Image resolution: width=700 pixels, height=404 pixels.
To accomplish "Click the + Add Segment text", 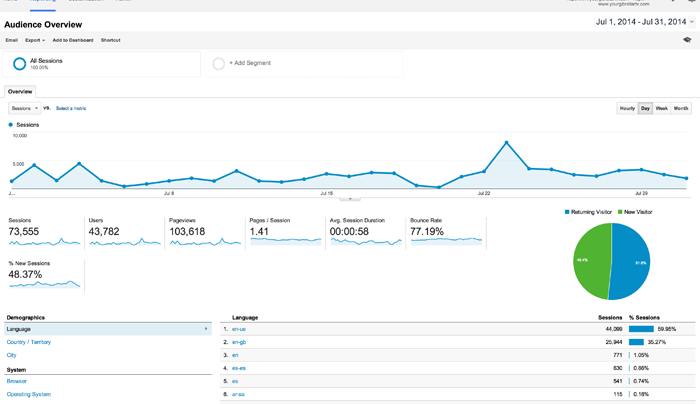I will click(x=250, y=63).
